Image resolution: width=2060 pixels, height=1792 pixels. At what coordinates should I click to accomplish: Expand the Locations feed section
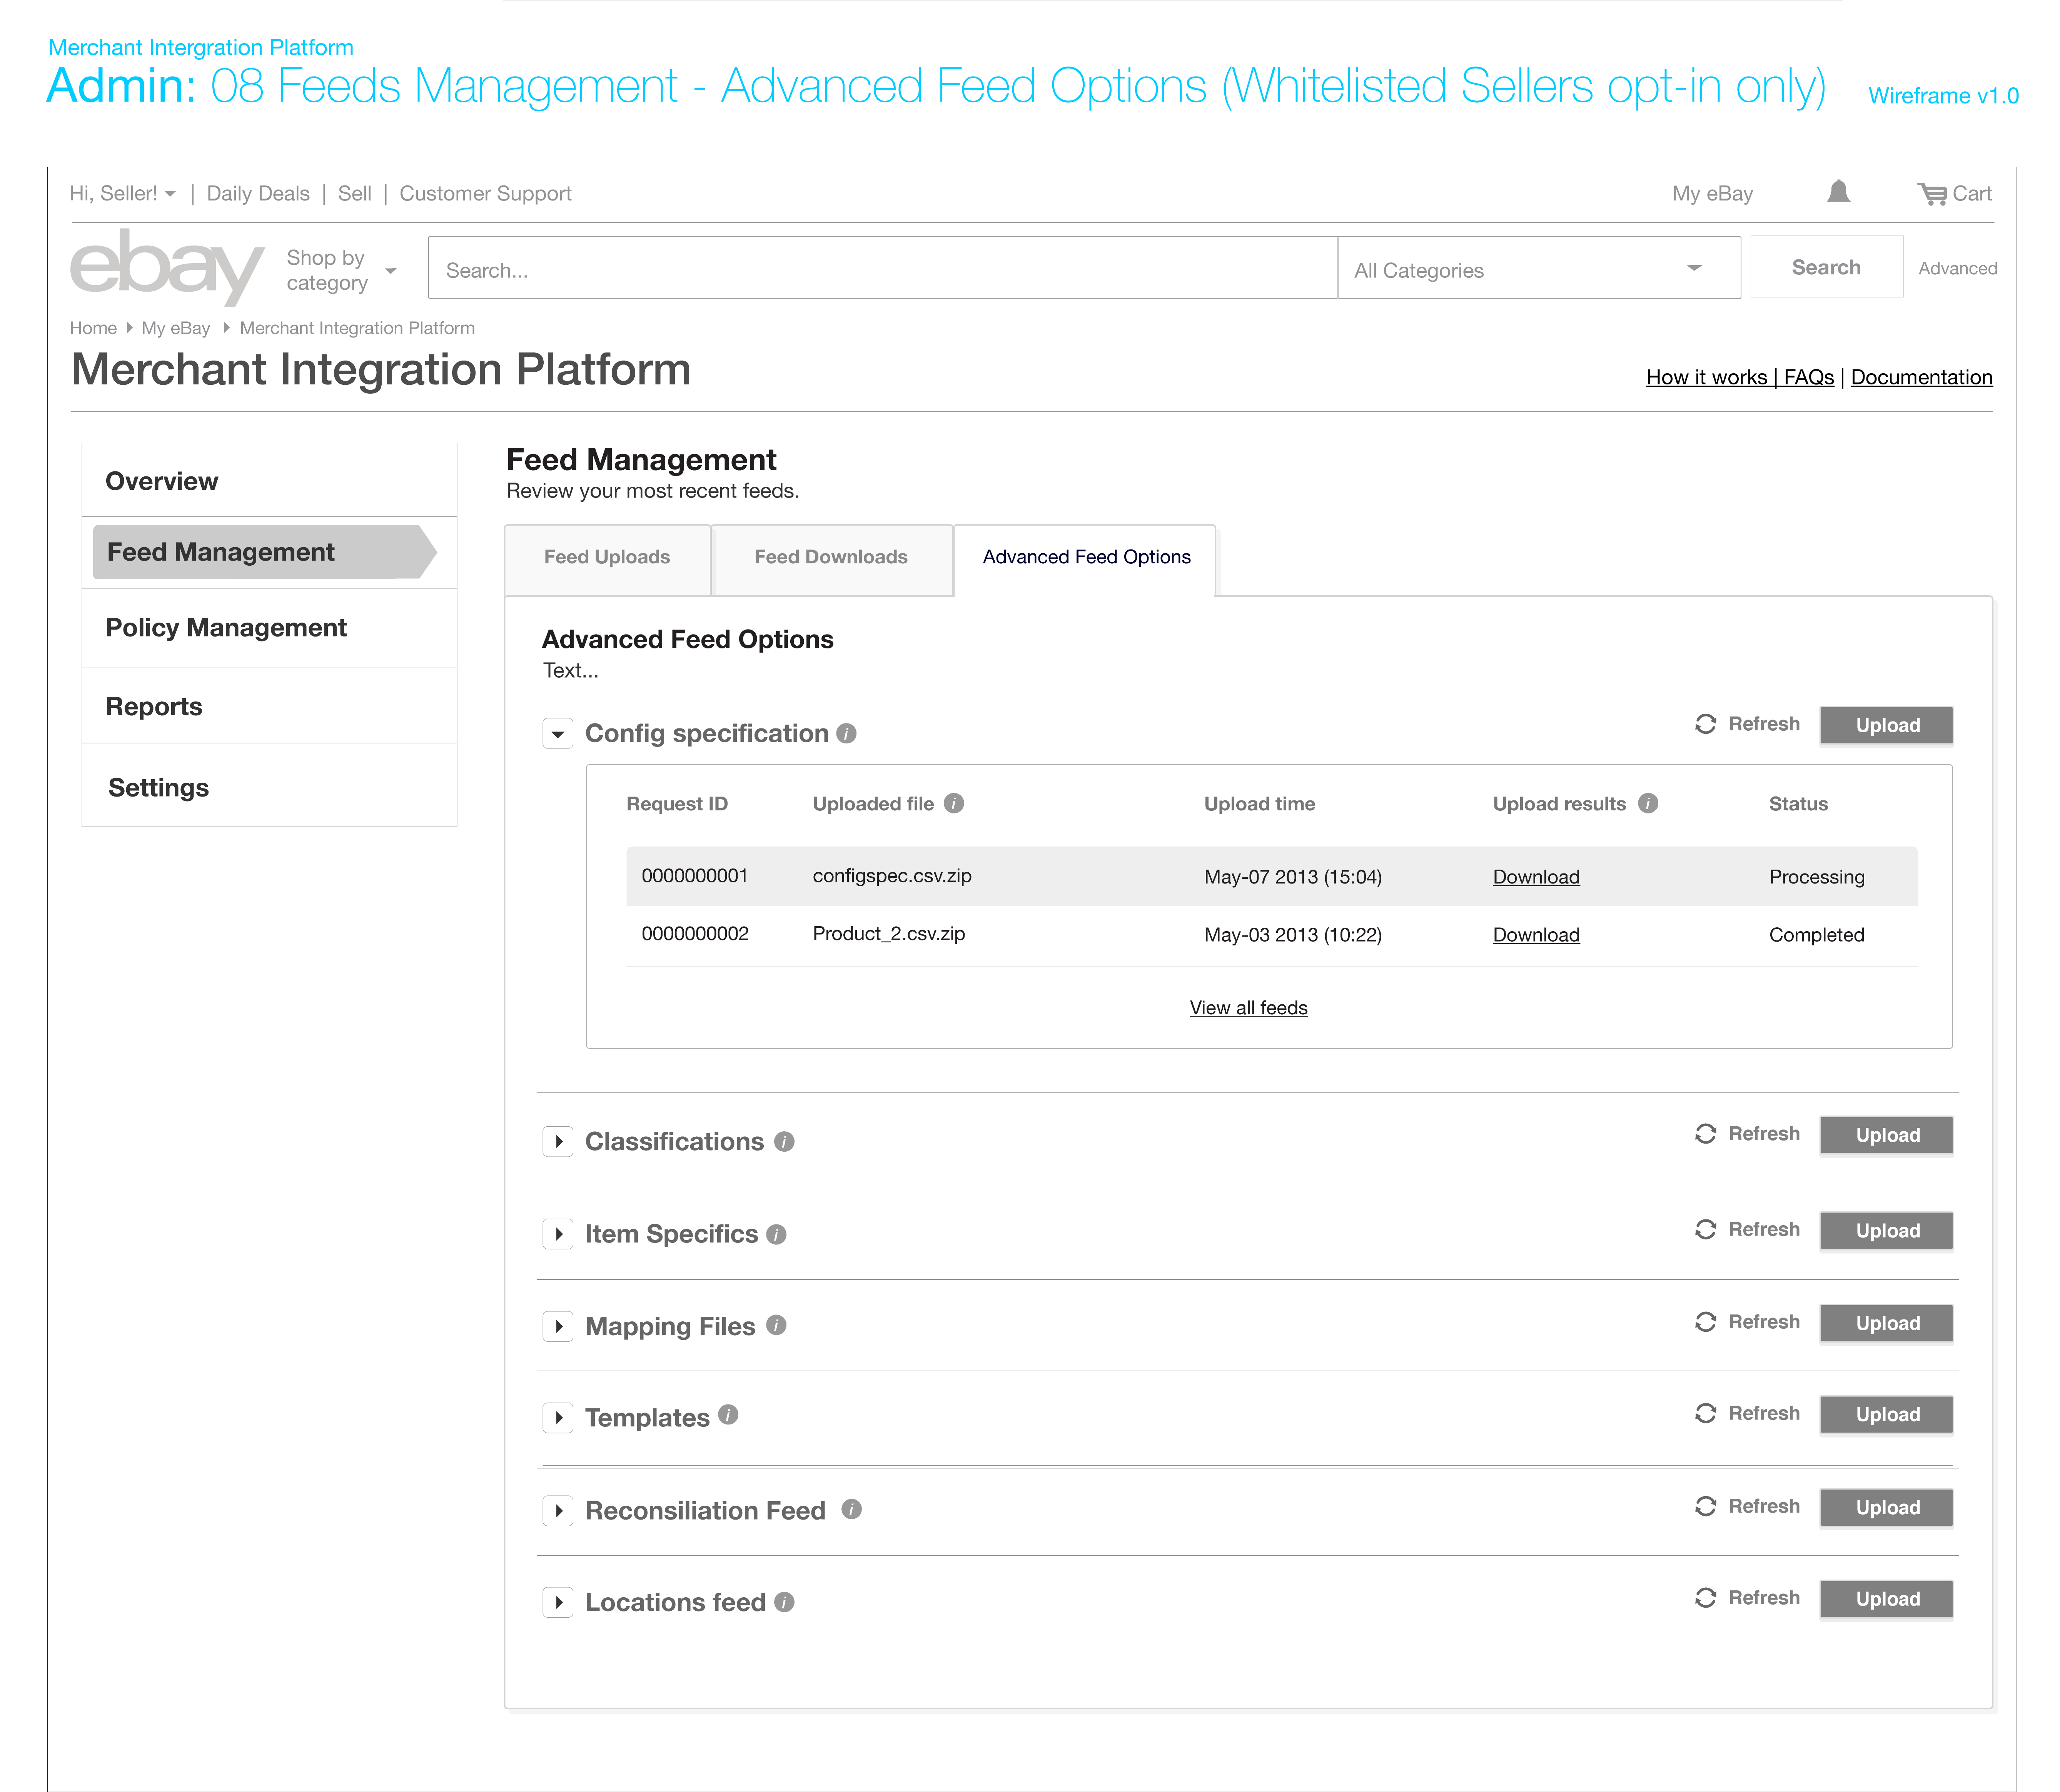point(558,1602)
